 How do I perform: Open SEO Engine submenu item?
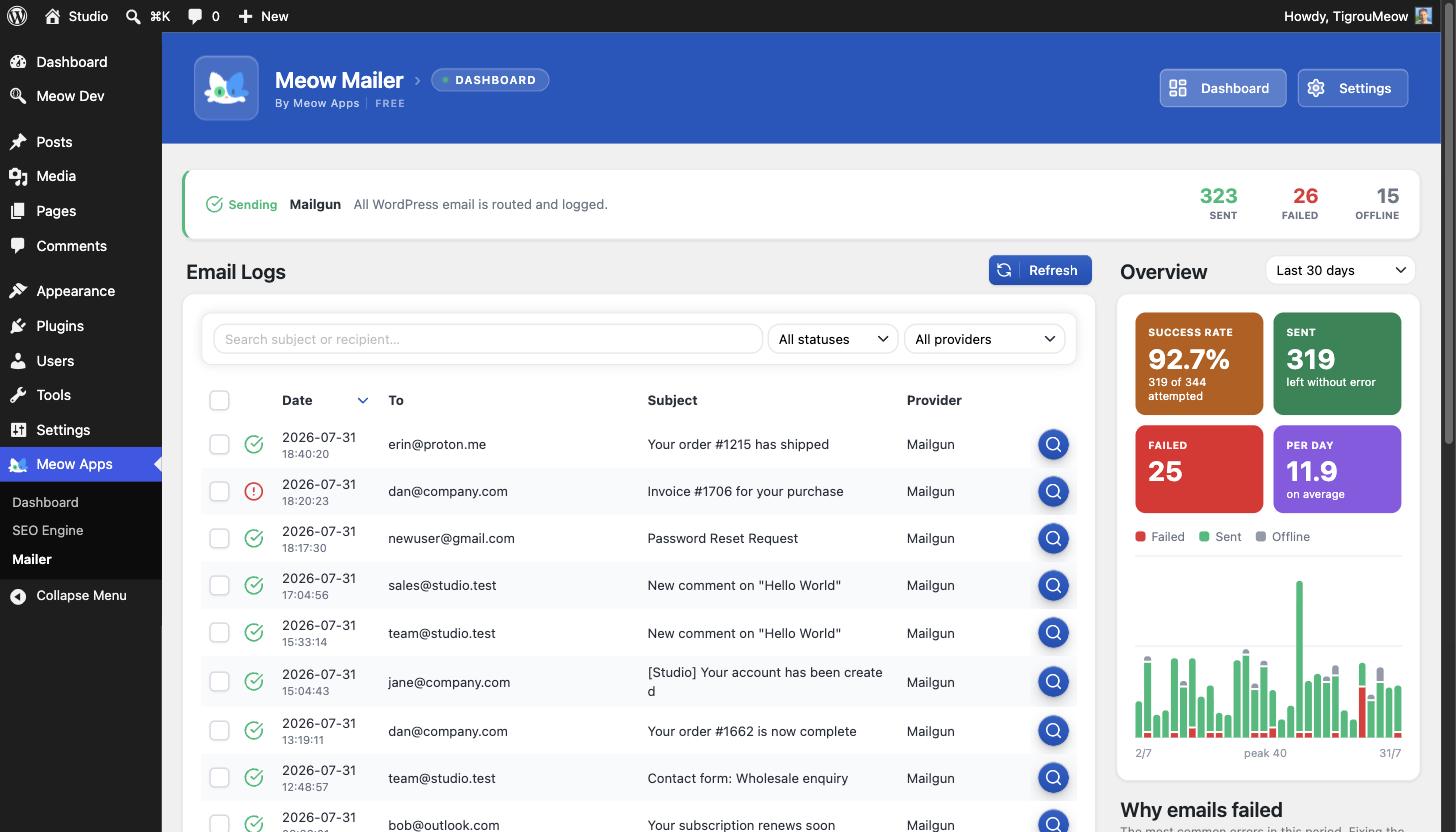(47, 530)
